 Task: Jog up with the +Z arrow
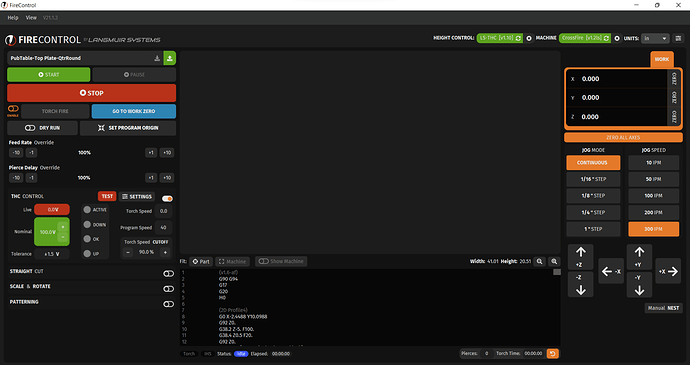pos(580,257)
